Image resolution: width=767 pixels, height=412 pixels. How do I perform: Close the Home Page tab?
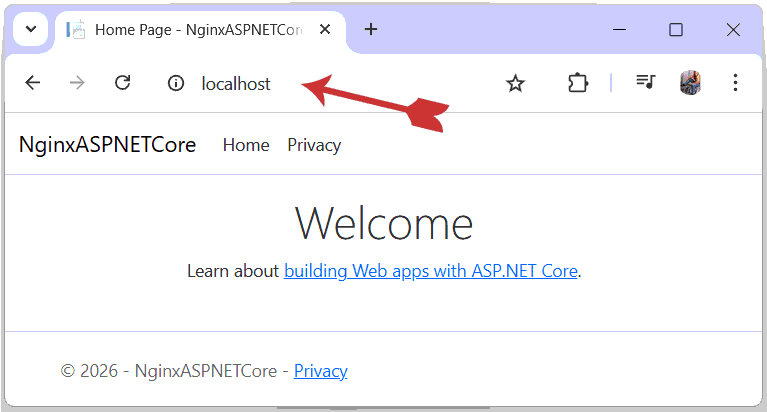coord(325,30)
